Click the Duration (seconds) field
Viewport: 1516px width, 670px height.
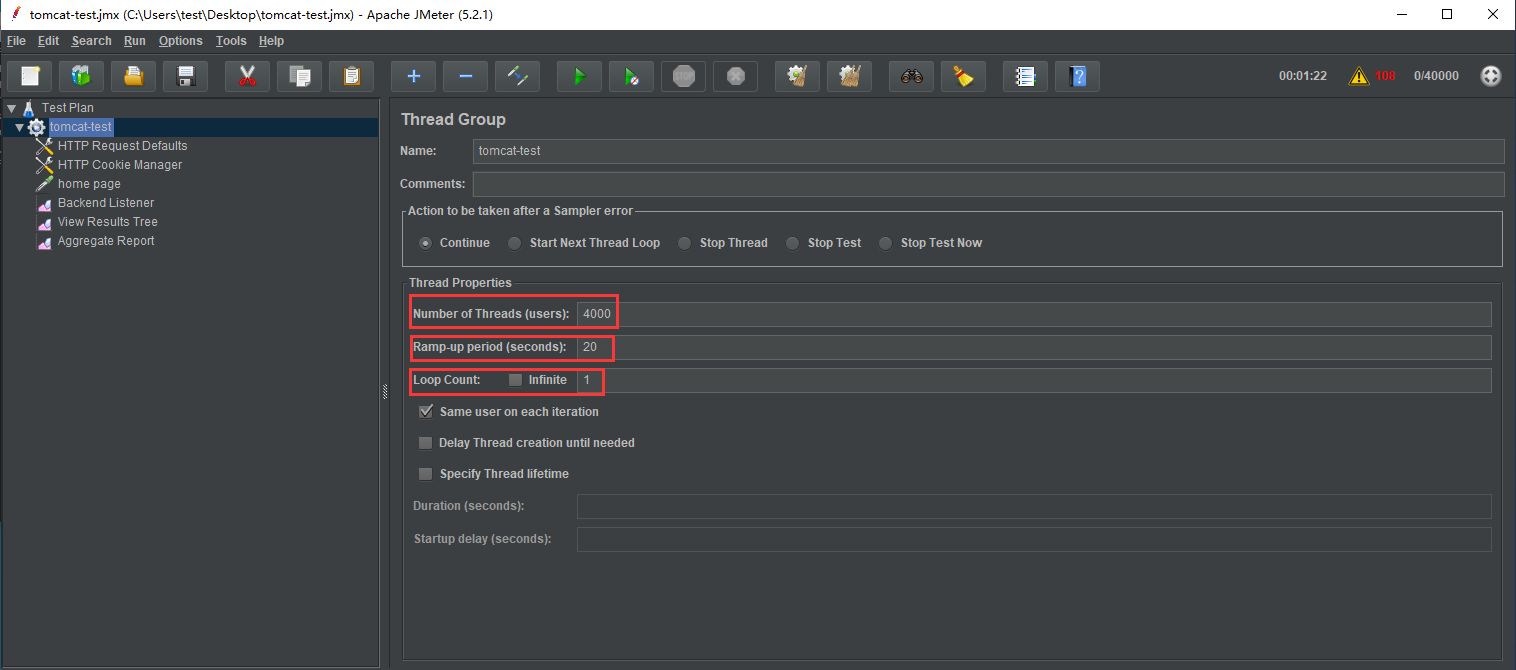tap(1034, 506)
